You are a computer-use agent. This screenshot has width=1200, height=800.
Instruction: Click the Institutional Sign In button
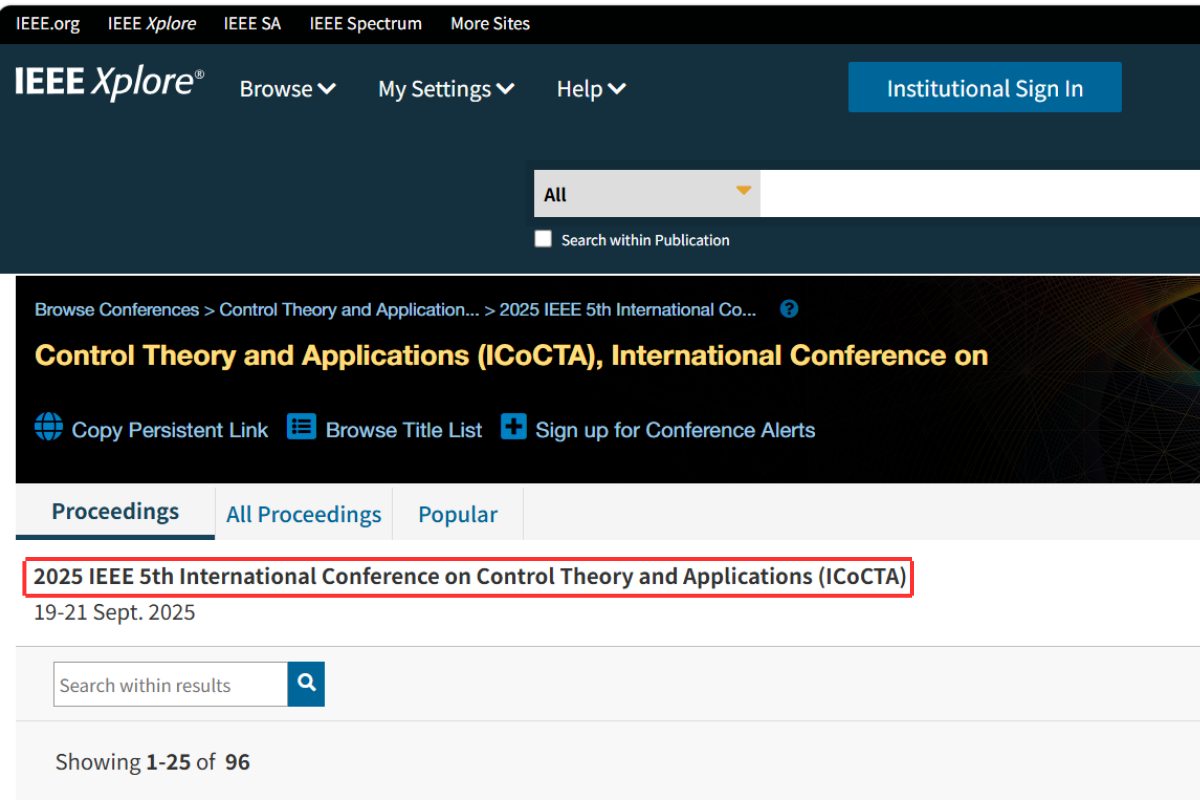pos(984,88)
